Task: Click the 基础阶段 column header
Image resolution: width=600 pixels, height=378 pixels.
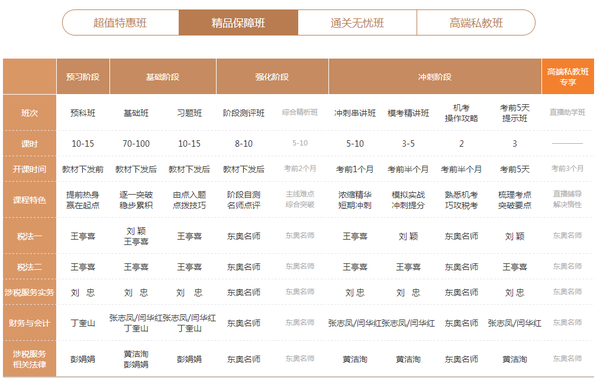Action: click(163, 77)
